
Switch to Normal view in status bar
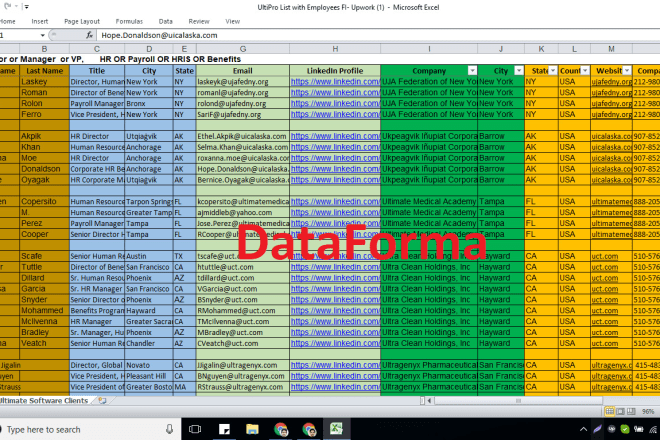(609, 411)
